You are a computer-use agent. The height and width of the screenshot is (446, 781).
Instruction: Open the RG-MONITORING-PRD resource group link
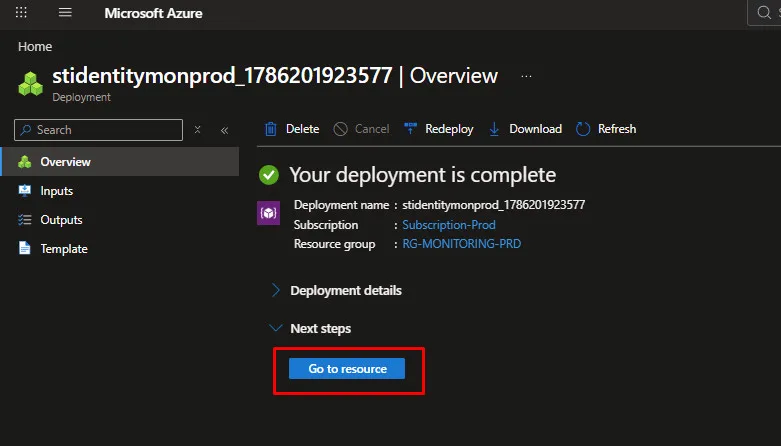462,244
